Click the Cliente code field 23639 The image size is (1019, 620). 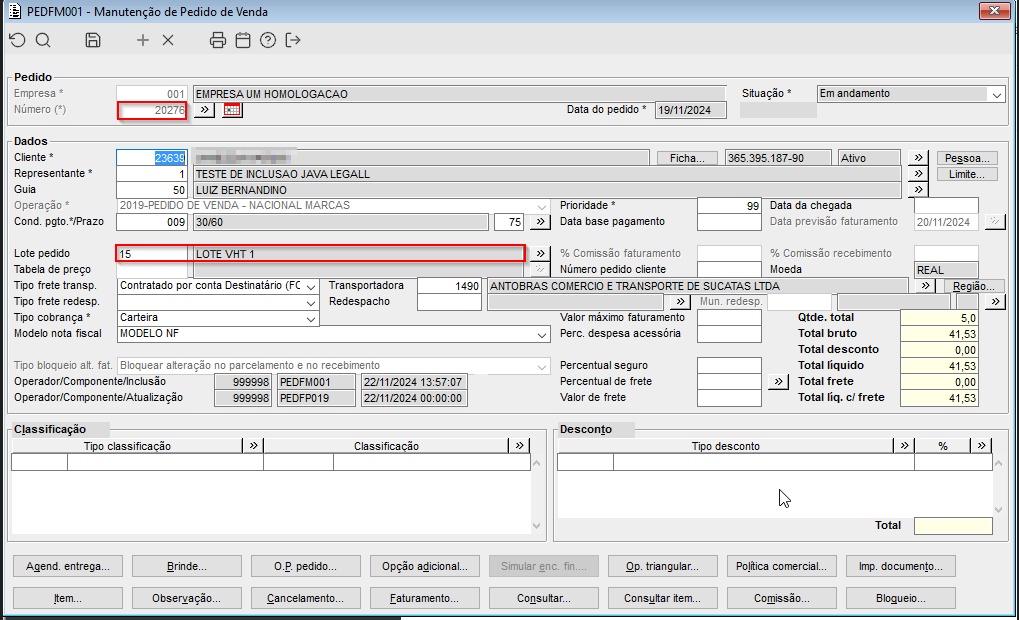(x=152, y=158)
